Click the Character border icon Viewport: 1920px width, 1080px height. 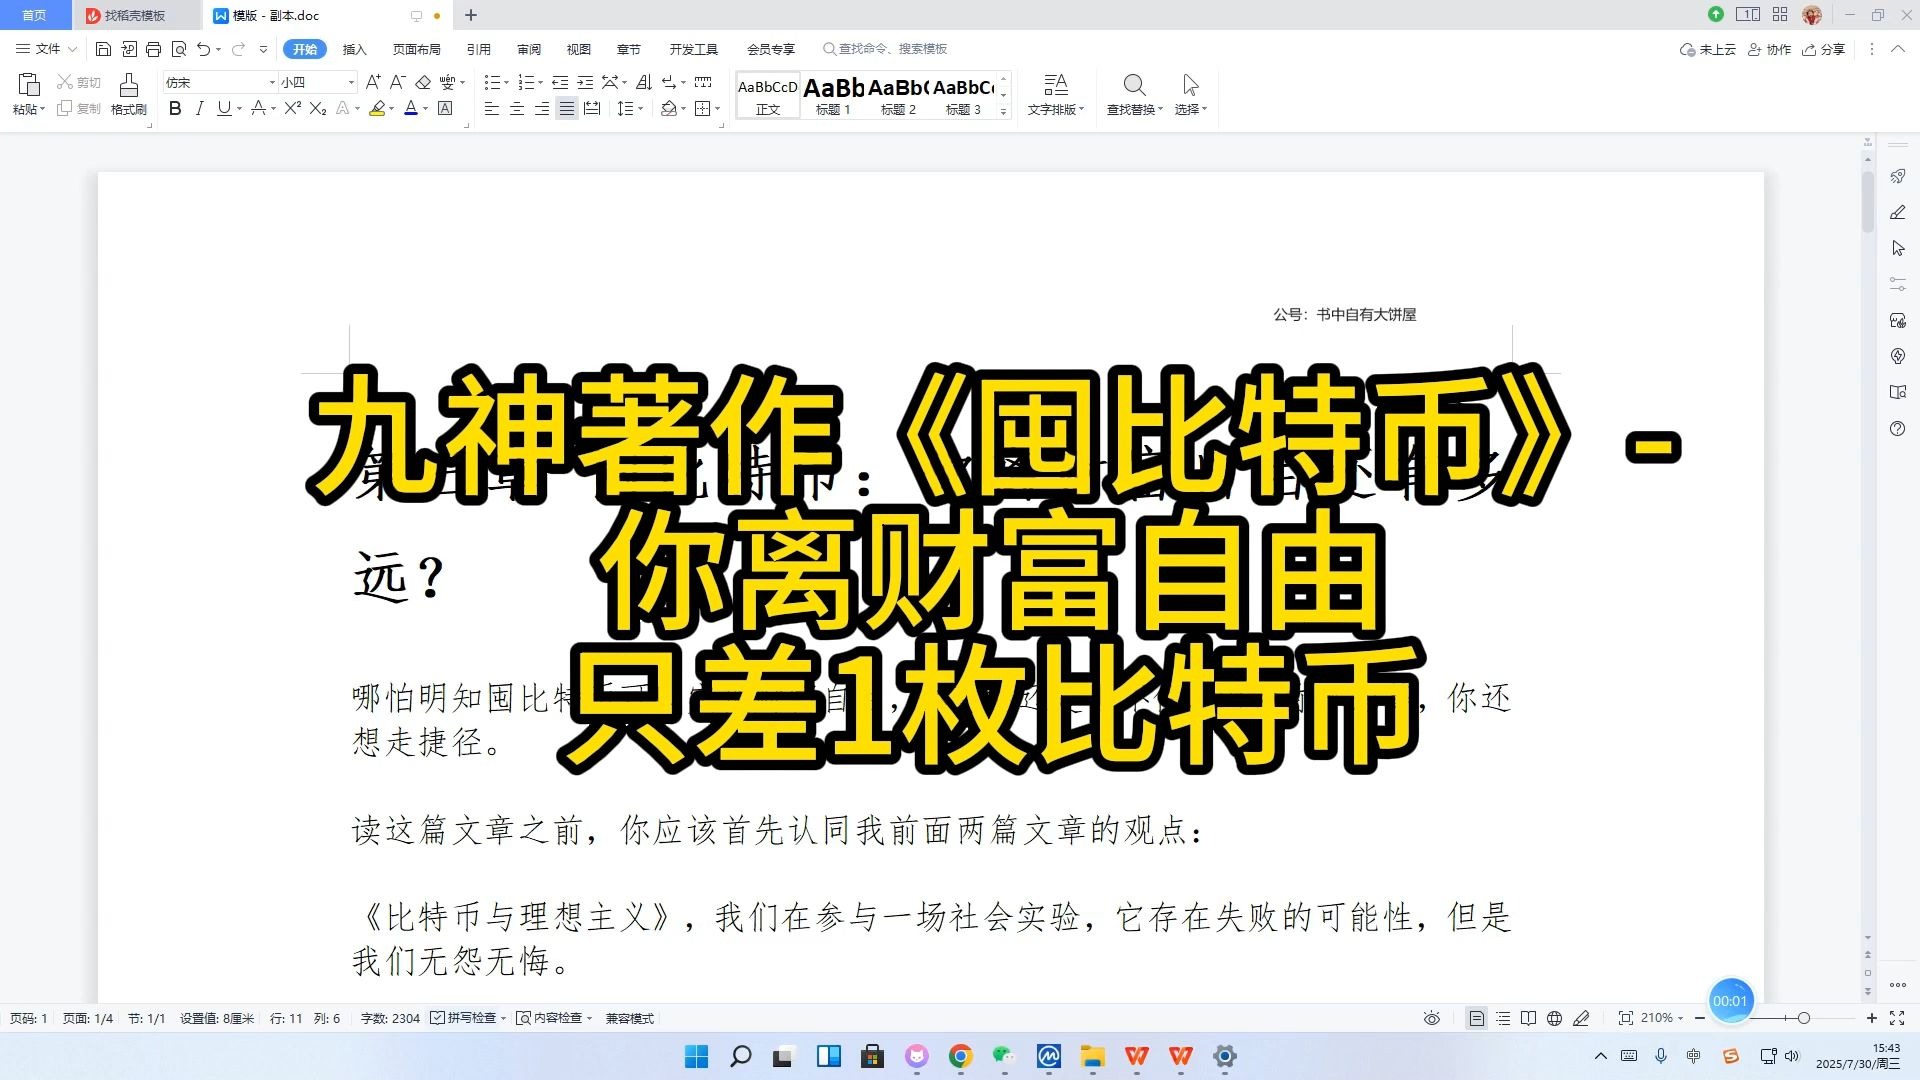(x=445, y=108)
